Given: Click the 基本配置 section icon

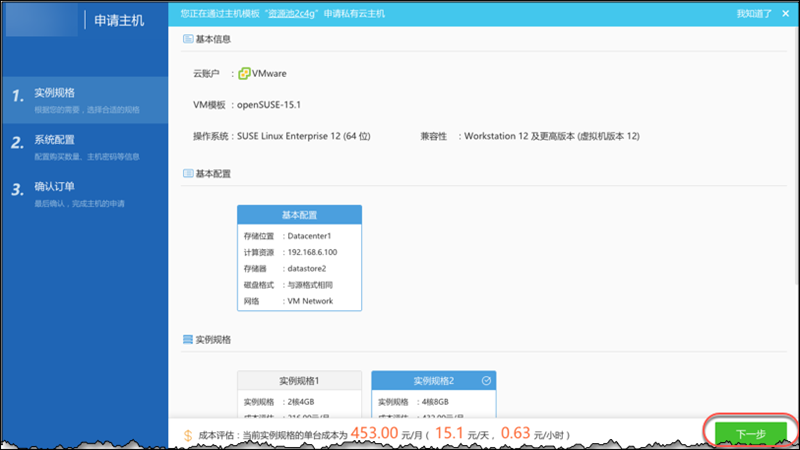Looking at the screenshot, I should pos(187,173).
